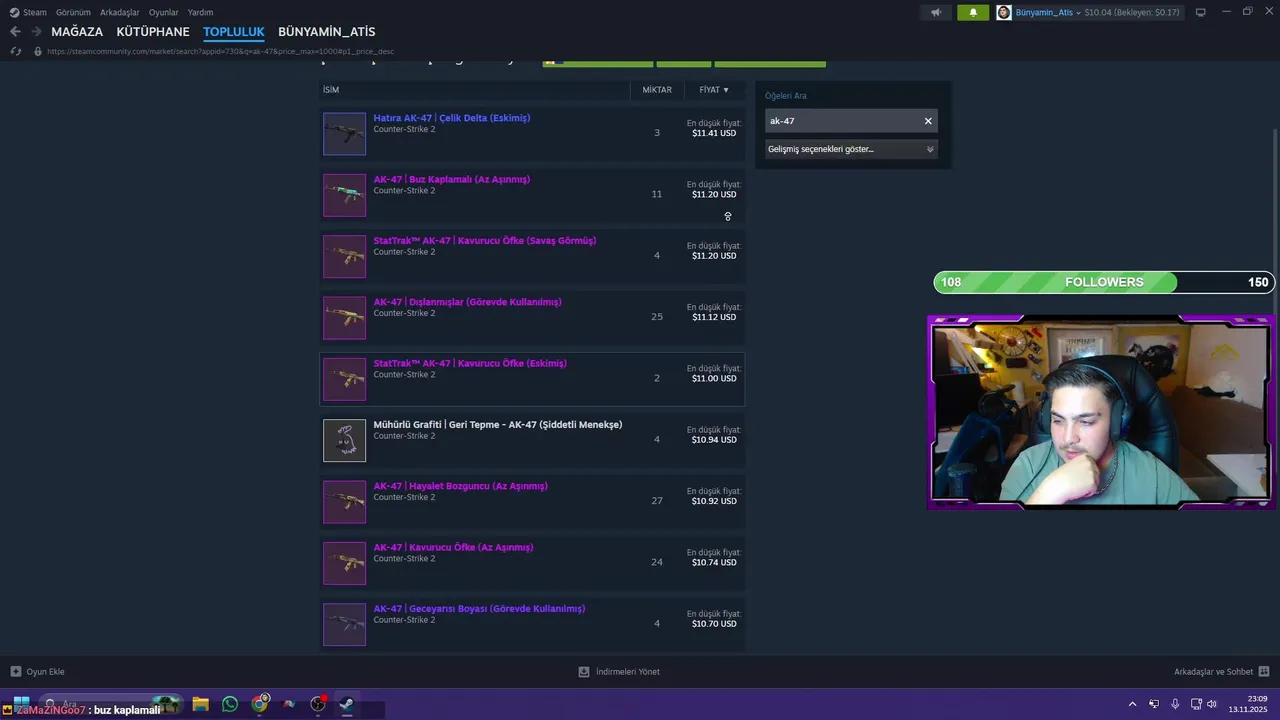Open the announcements megaphone icon
Image resolution: width=1280 pixels, height=720 pixels.
coord(936,12)
